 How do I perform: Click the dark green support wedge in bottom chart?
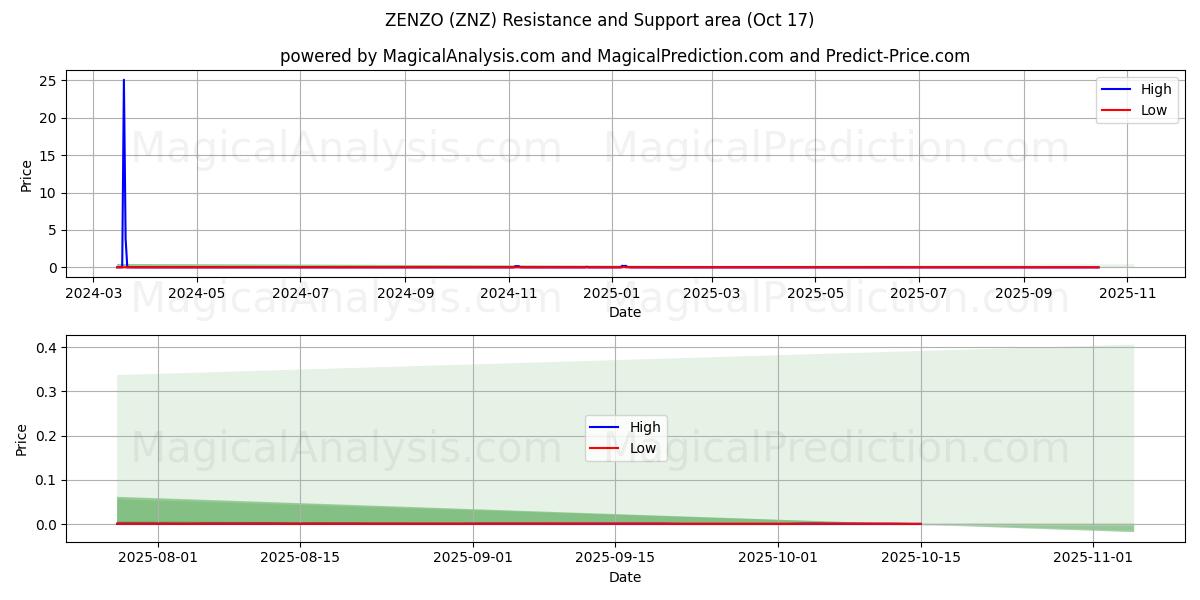point(200,511)
